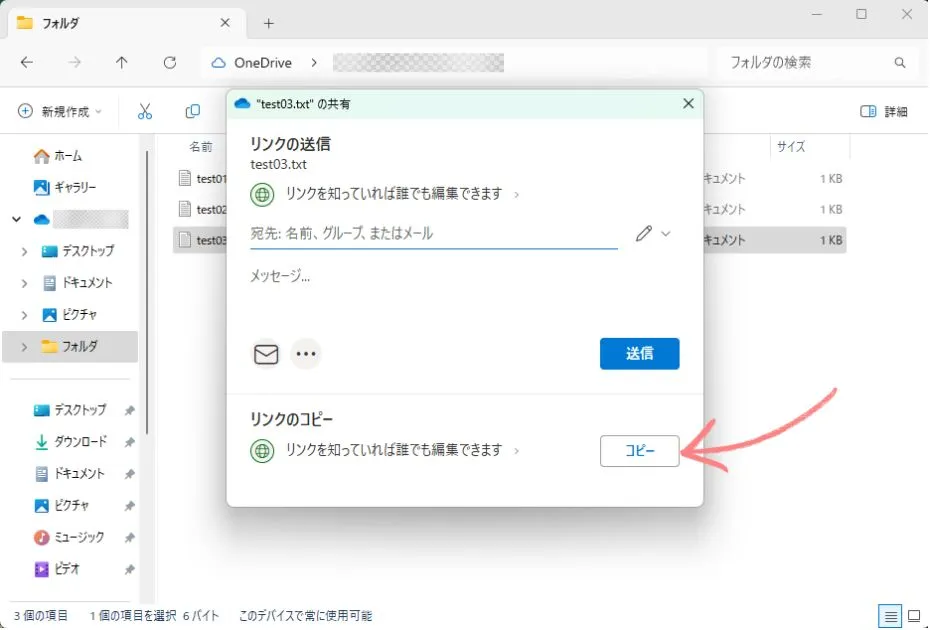Open the mail envelope share option
The image size is (930, 630).
[x=266, y=354]
